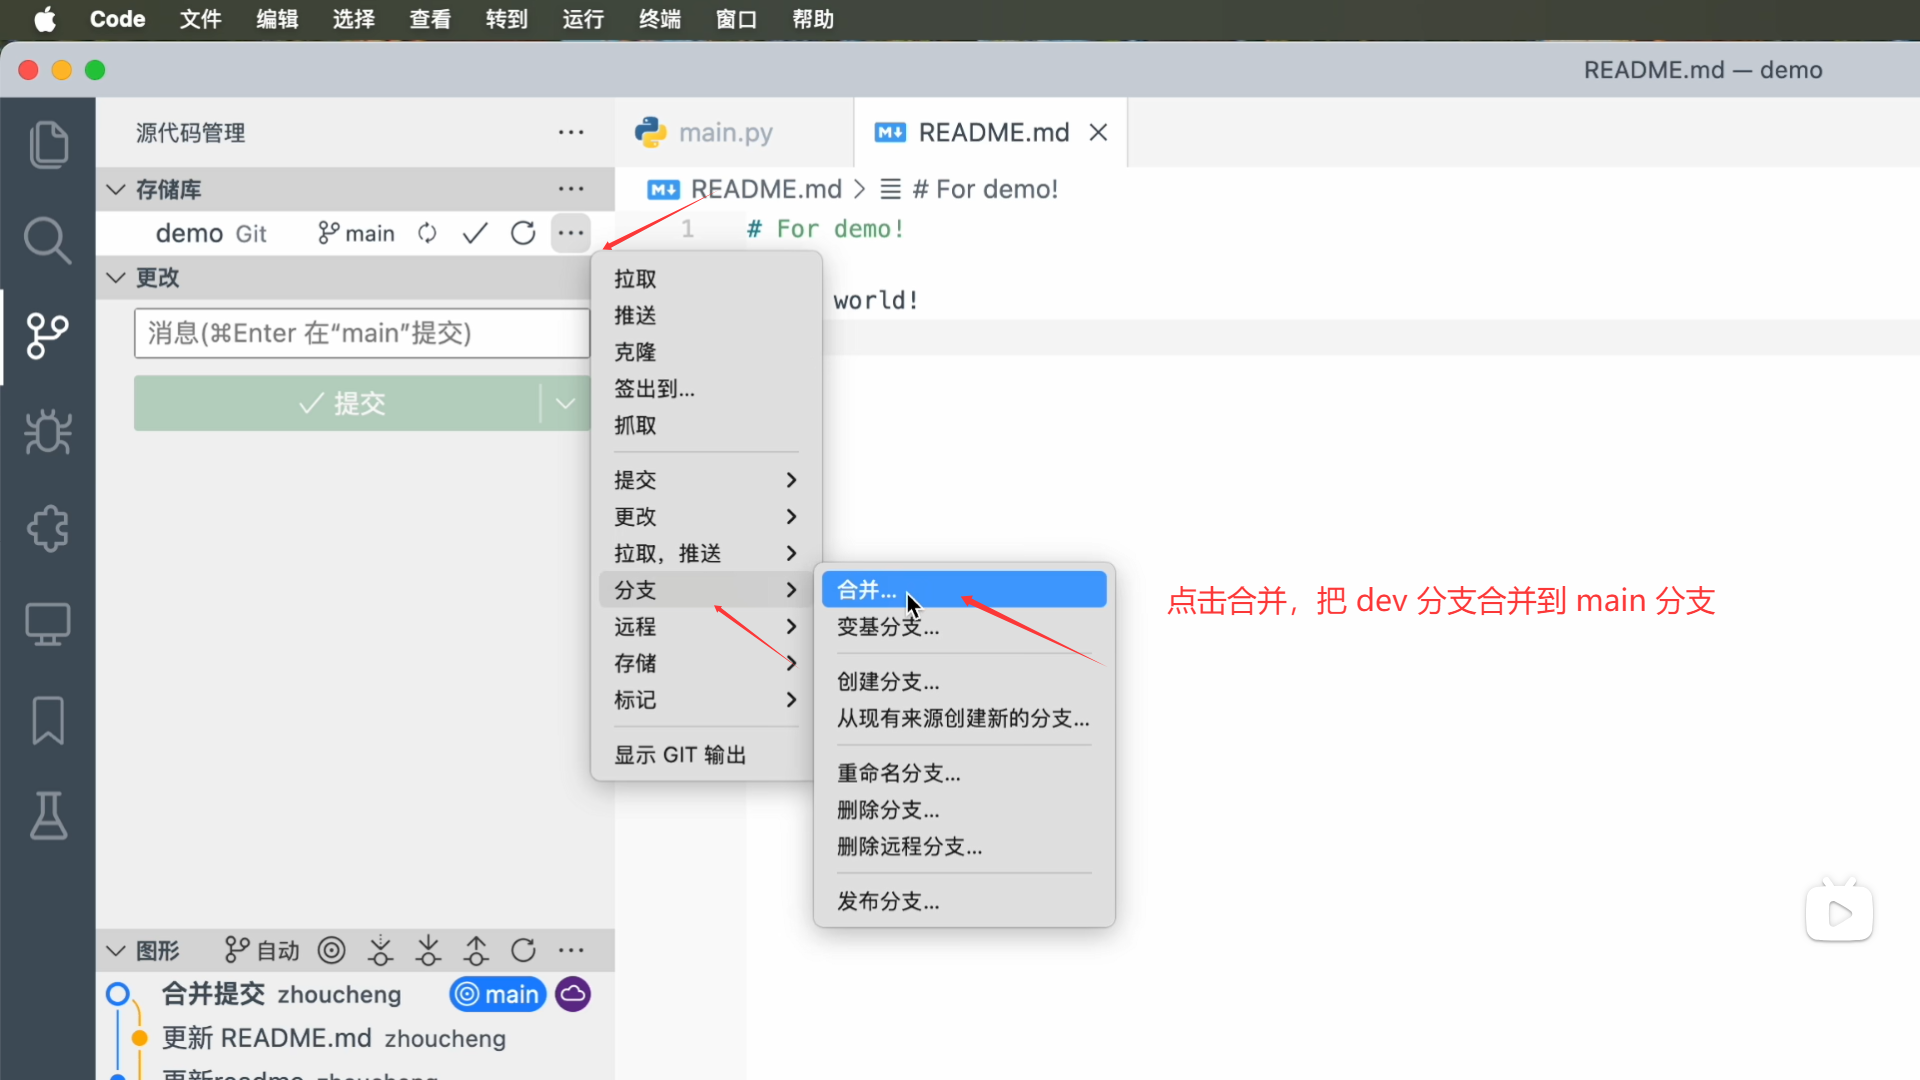Open the Extensions view icon
1920x1080 pixels.
47,528
